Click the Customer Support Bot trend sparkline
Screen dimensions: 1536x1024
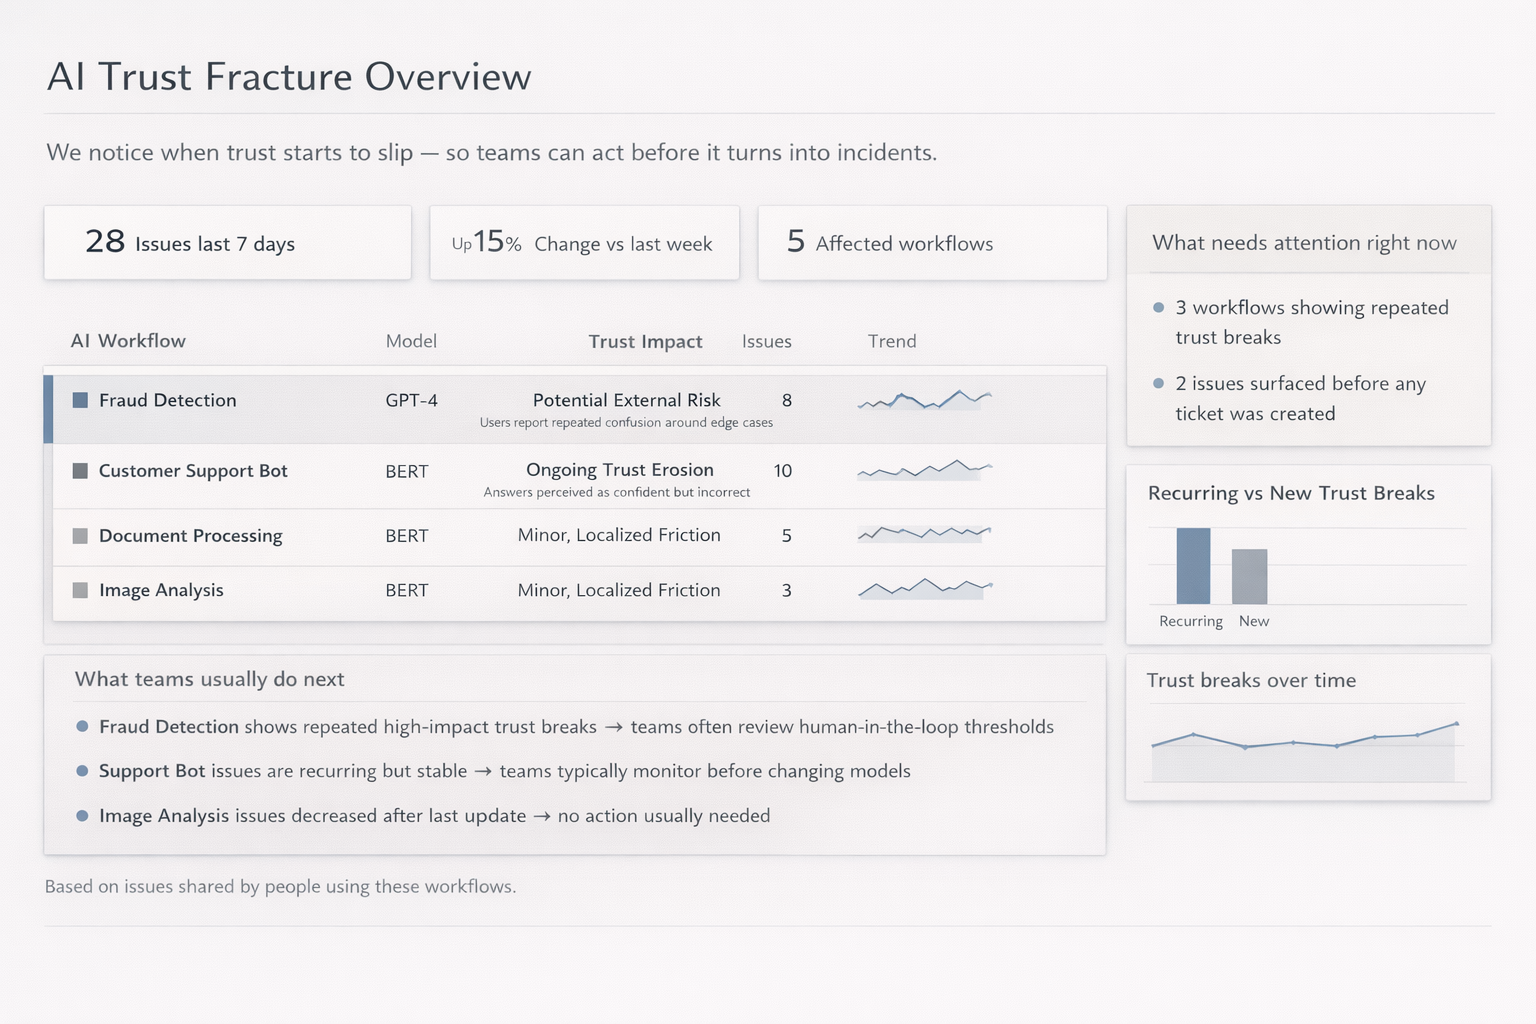pyautogui.click(x=923, y=468)
